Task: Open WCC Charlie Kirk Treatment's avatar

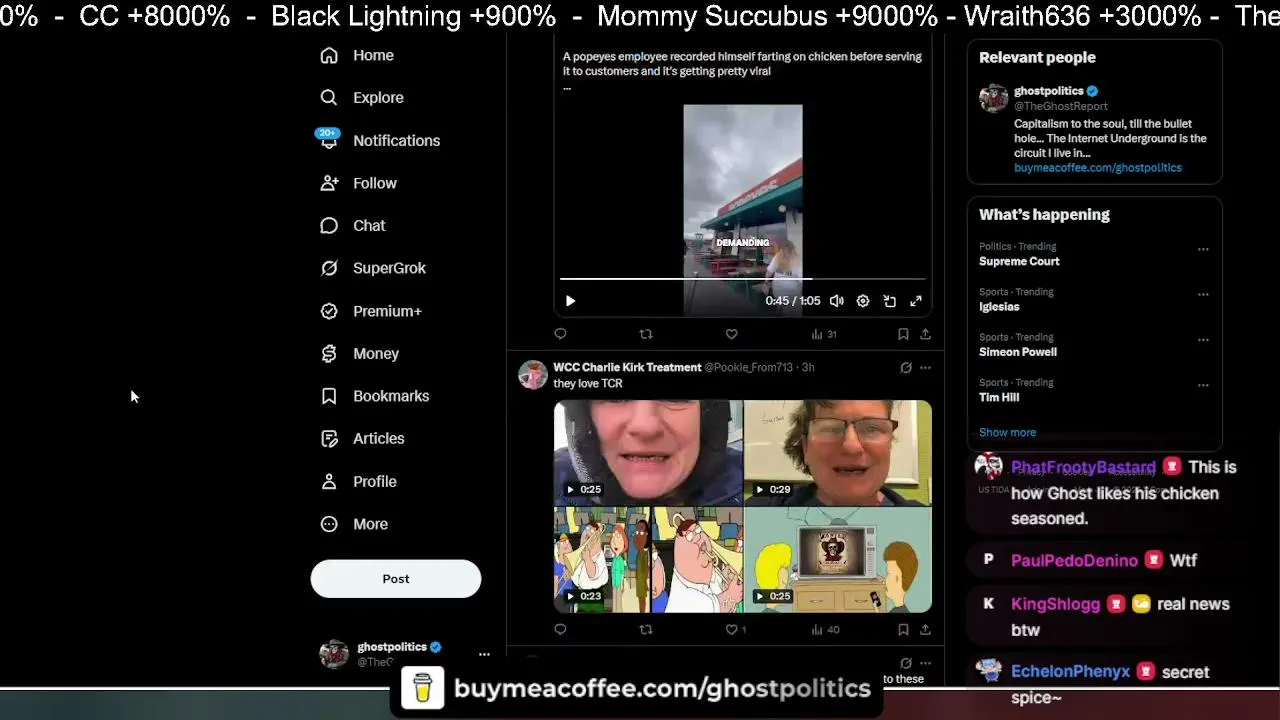Action: point(533,375)
